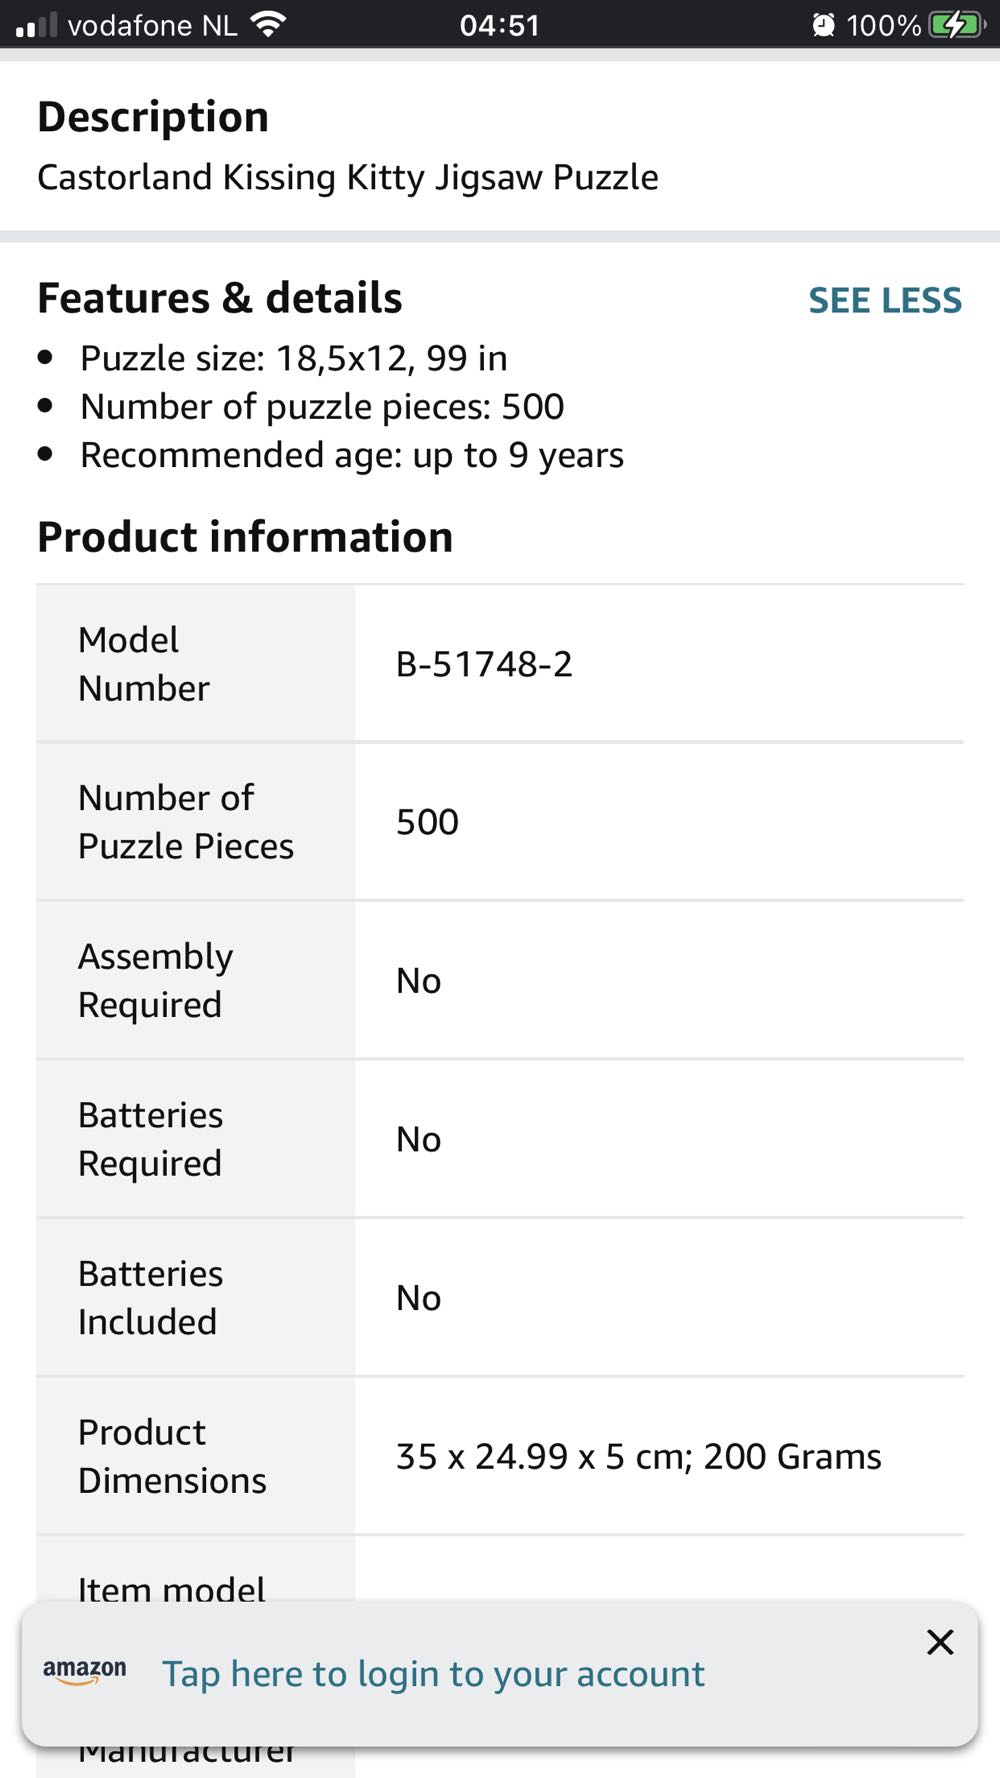Collapse details with SEE LESS

pyautogui.click(x=884, y=300)
